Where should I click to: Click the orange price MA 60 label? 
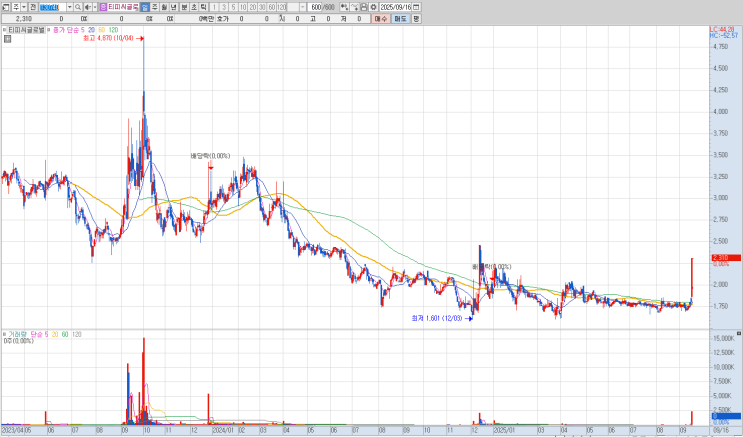point(101,29)
